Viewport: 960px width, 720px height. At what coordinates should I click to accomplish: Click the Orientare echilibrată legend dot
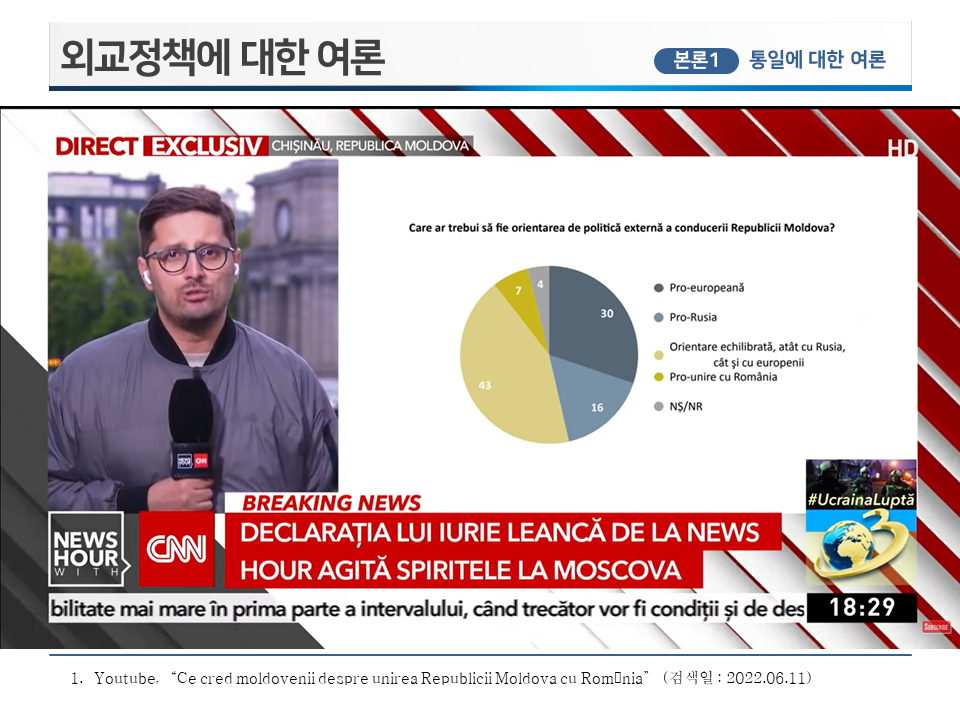click(659, 354)
